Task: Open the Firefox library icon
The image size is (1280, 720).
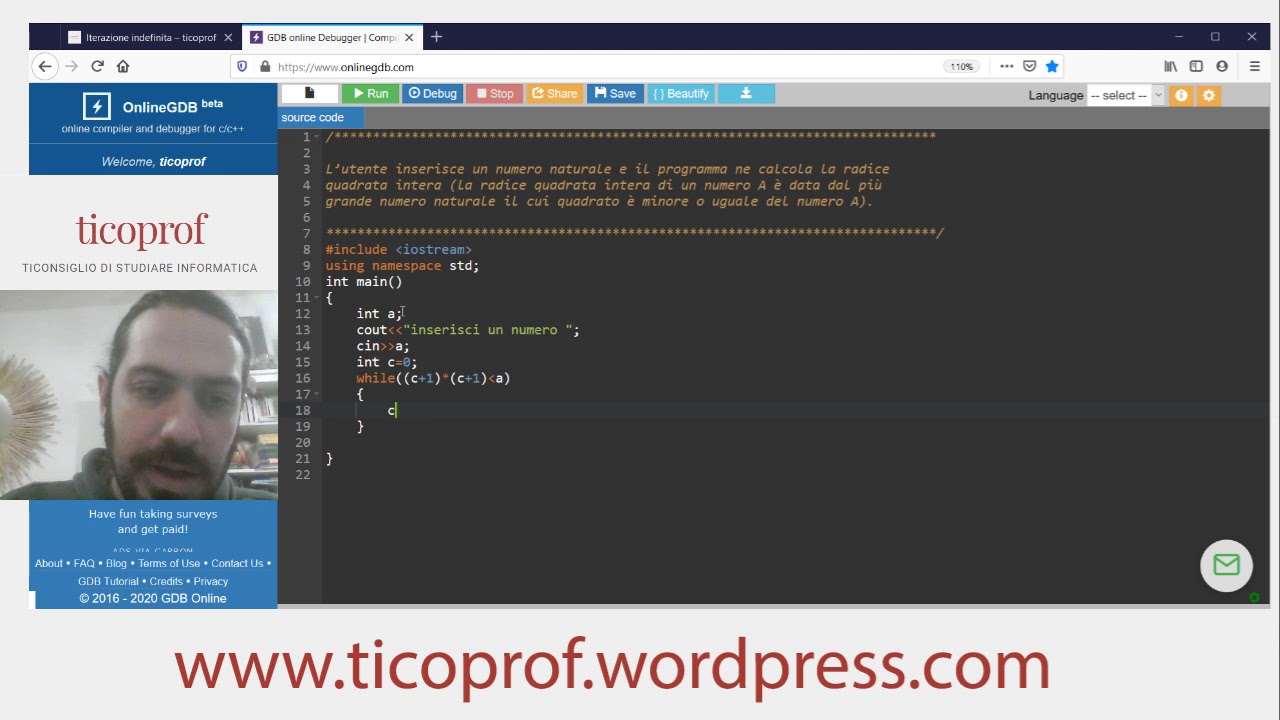Action: pos(1170,67)
